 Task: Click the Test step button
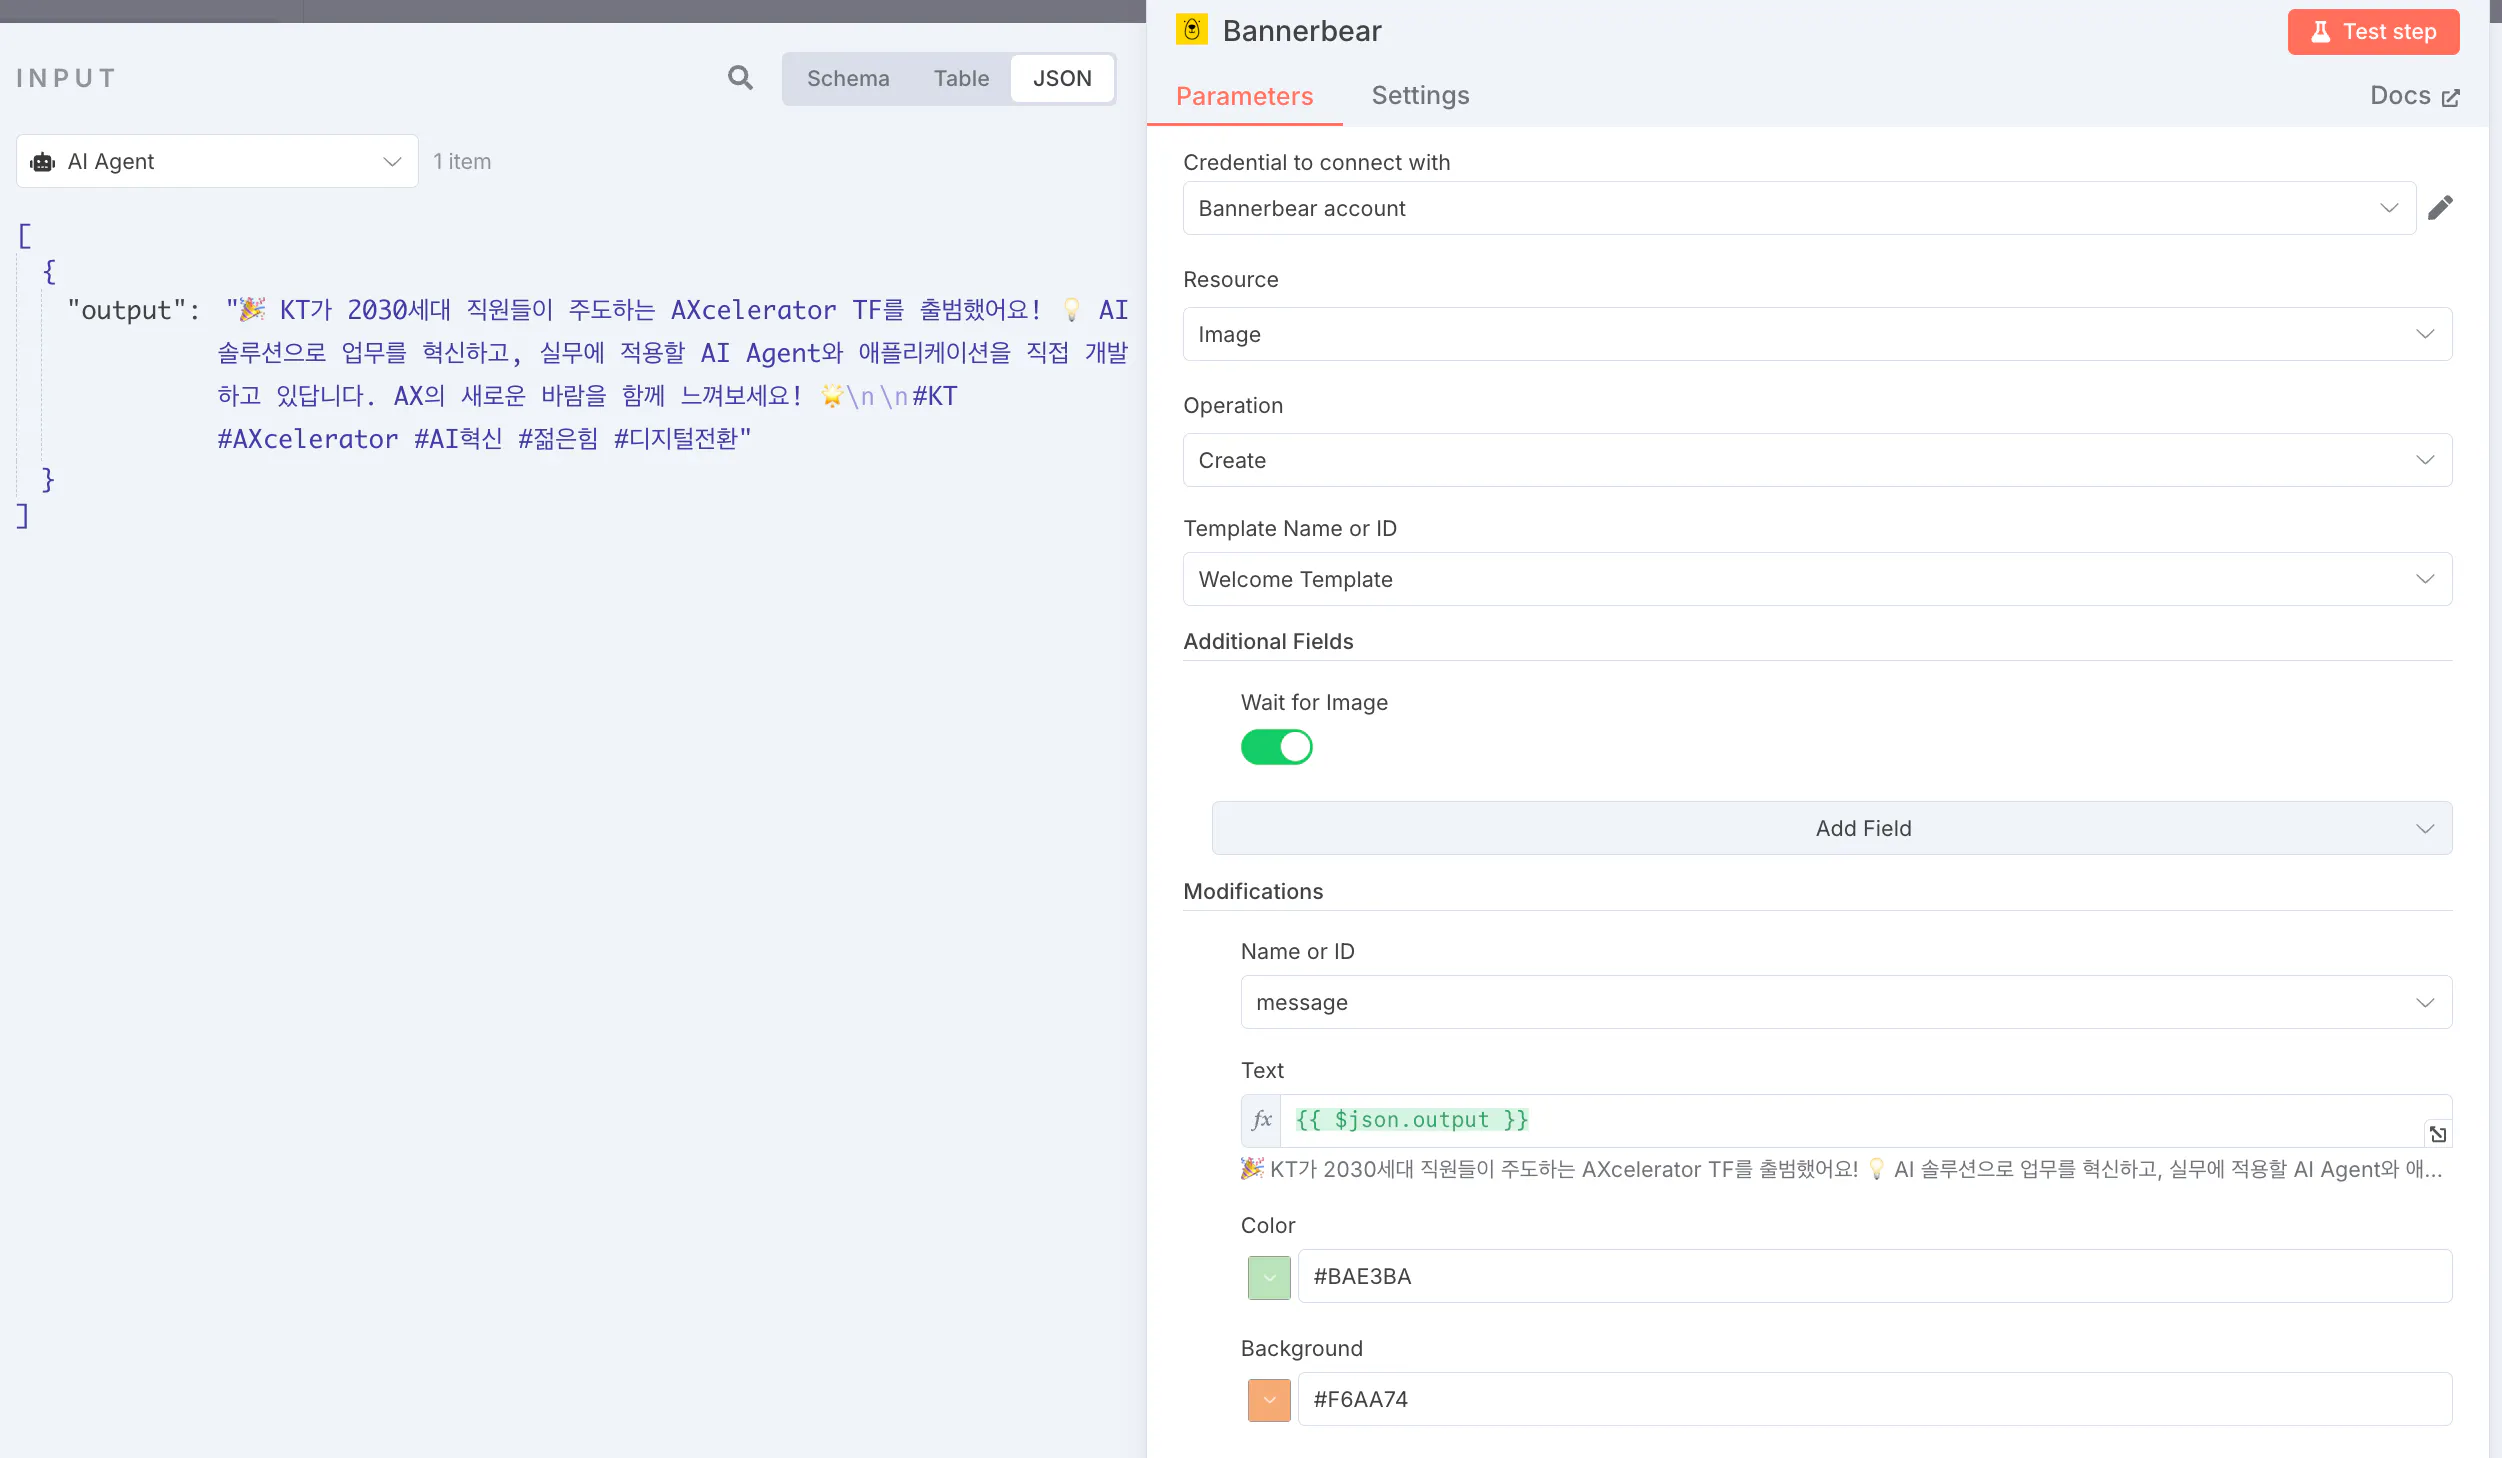click(2373, 32)
